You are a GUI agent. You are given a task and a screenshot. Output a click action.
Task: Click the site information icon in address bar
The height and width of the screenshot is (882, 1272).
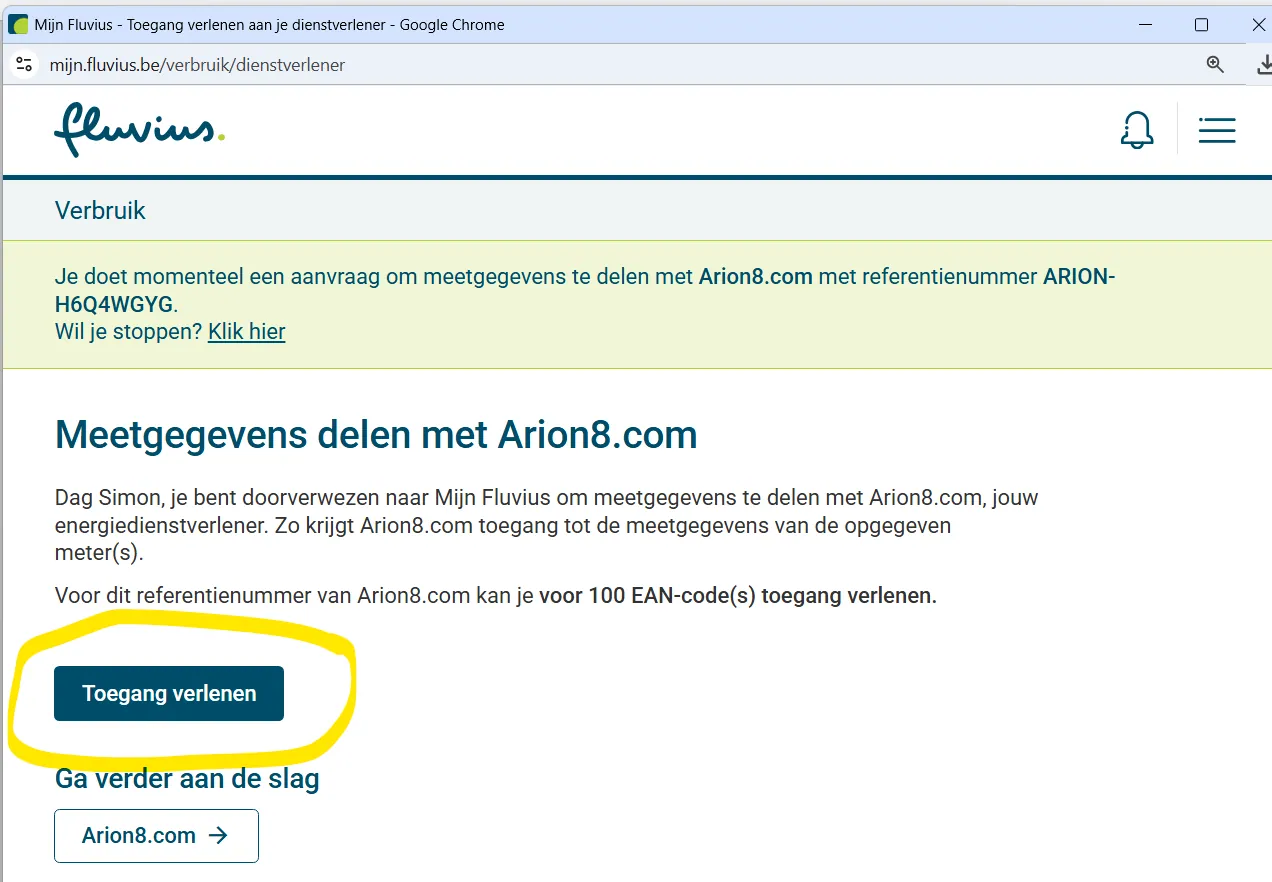tap(24, 64)
